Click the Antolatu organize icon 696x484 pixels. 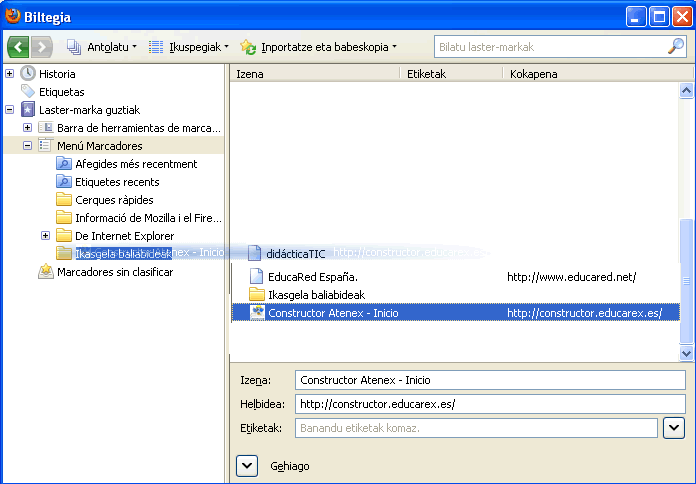click(74, 47)
